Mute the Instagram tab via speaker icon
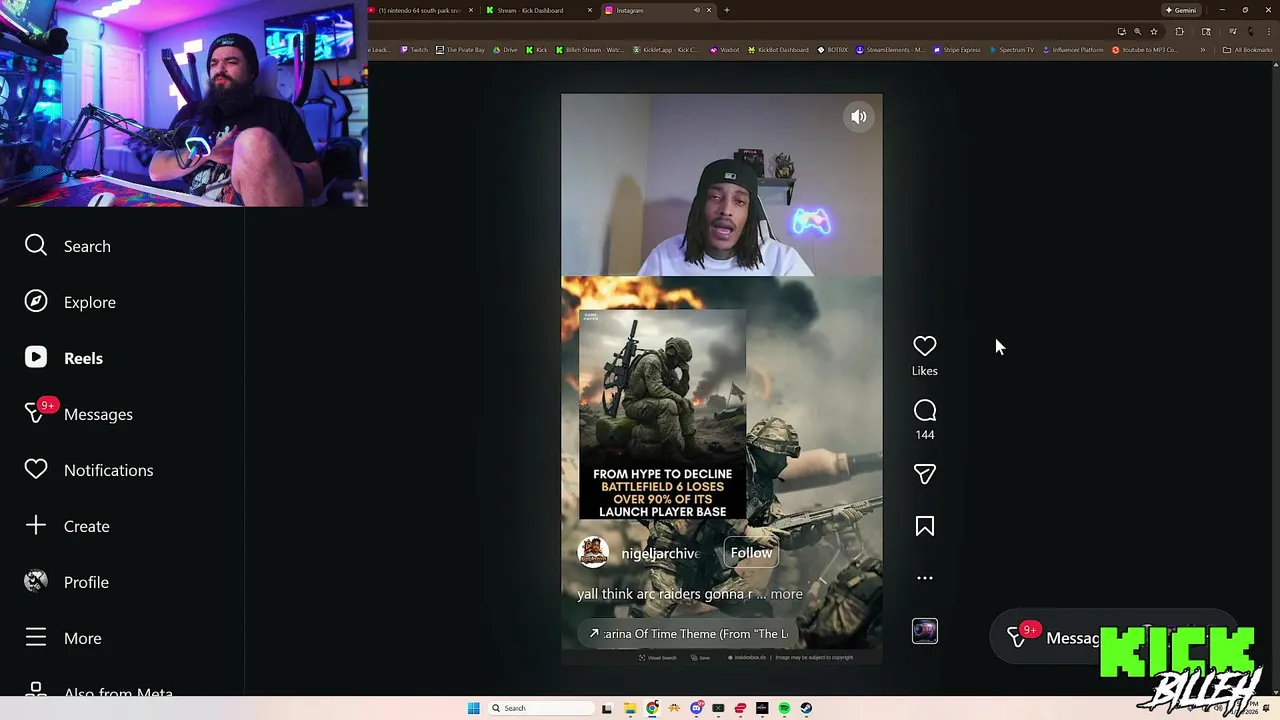The image size is (1280, 720). click(697, 10)
